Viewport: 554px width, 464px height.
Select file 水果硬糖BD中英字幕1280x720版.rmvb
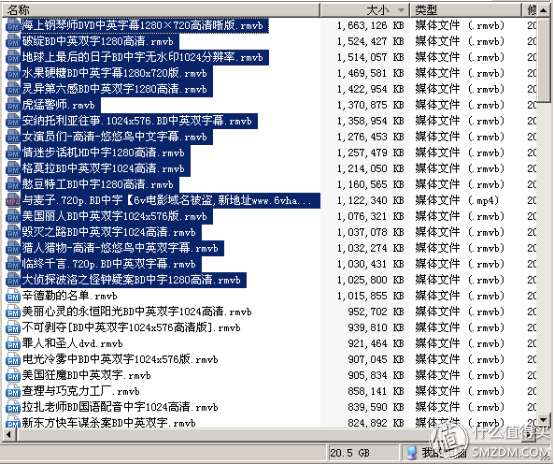point(114,74)
